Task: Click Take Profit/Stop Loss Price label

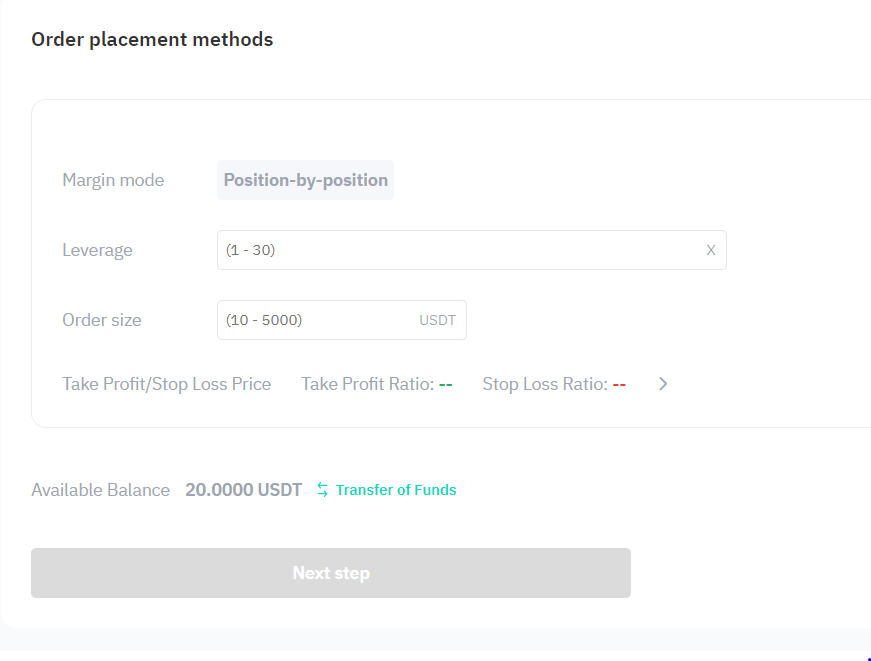Action: [167, 384]
